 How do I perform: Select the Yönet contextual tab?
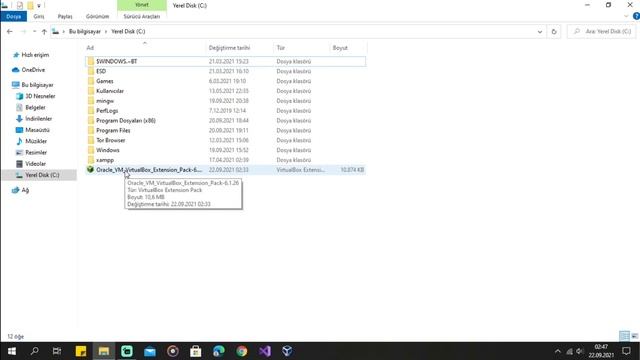click(x=142, y=5)
